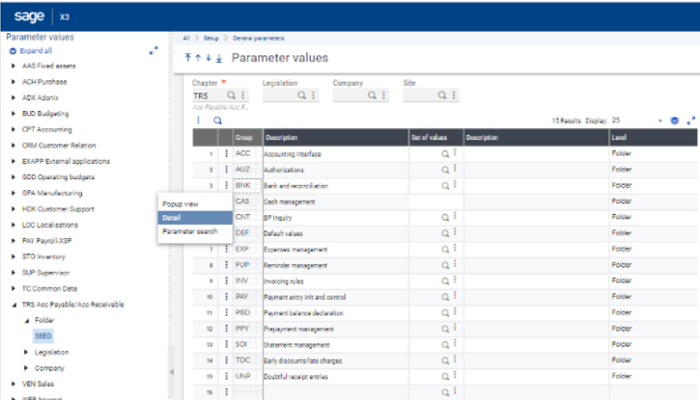
Task: Go to the last record arrow
Action: (219, 59)
